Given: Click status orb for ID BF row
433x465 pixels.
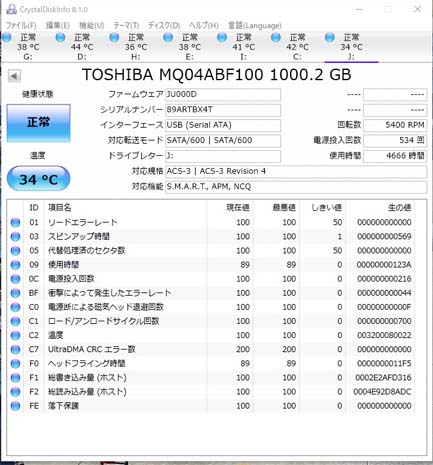Looking at the screenshot, I should tap(15, 293).
